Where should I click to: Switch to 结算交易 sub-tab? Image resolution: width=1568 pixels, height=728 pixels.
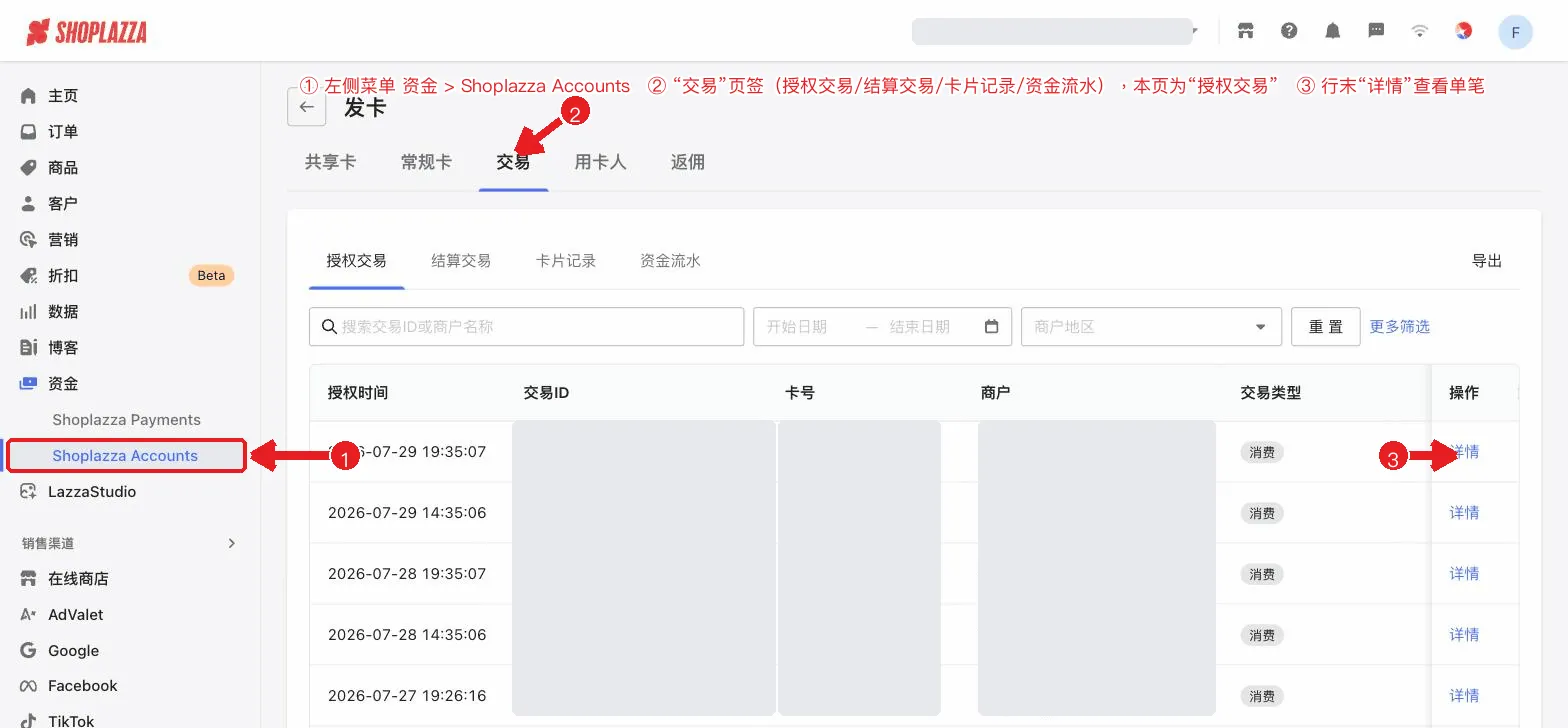tap(461, 261)
